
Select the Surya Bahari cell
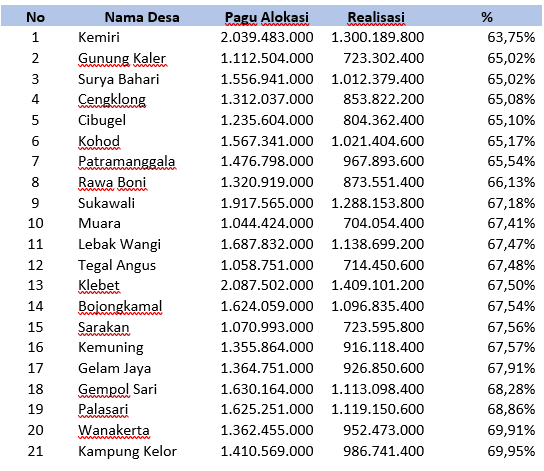coord(119,79)
